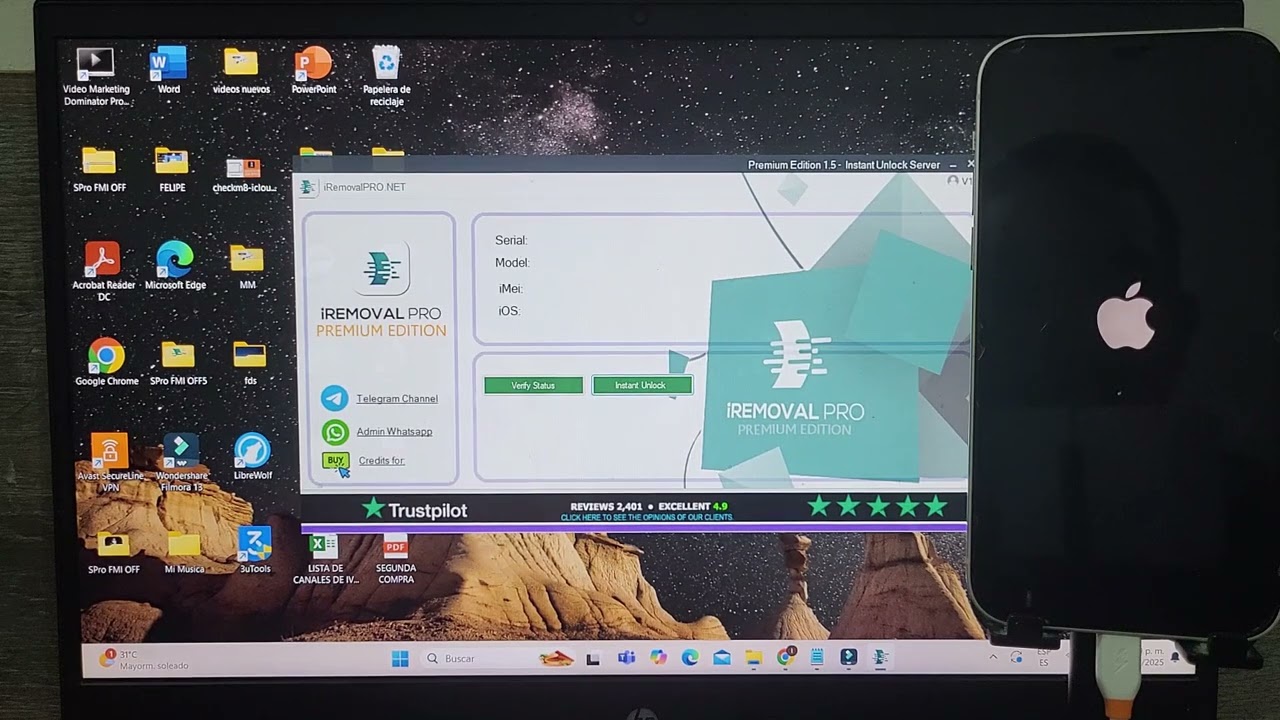
Task: Open the Mi Musica folder
Action: tap(184, 551)
